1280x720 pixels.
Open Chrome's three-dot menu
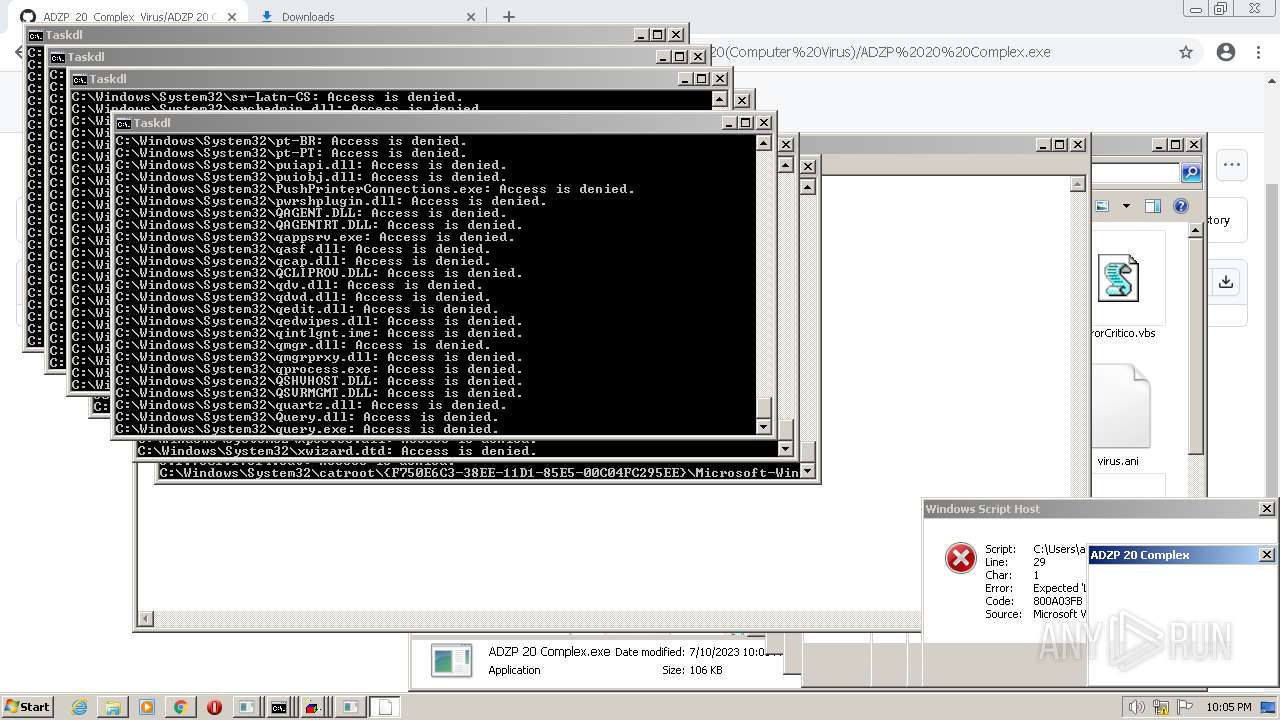[1259, 52]
